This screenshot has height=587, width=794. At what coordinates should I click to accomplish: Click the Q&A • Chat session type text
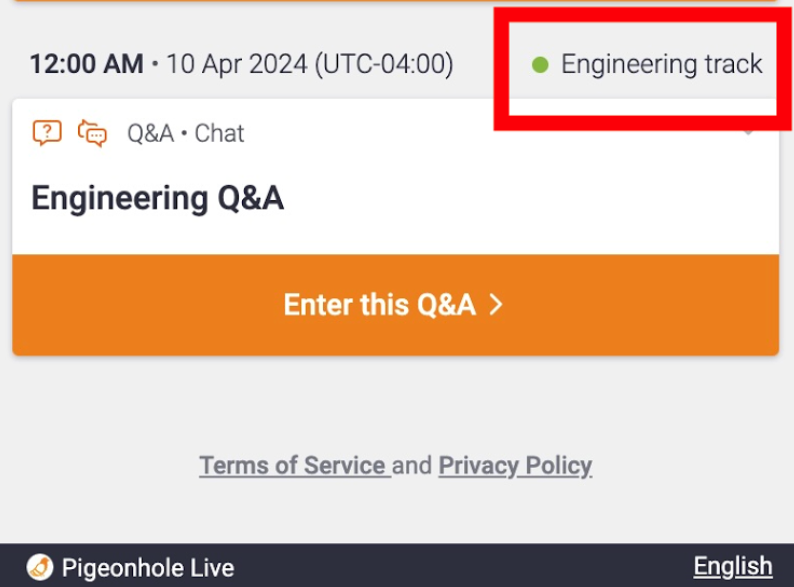pyautogui.click(x=186, y=134)
